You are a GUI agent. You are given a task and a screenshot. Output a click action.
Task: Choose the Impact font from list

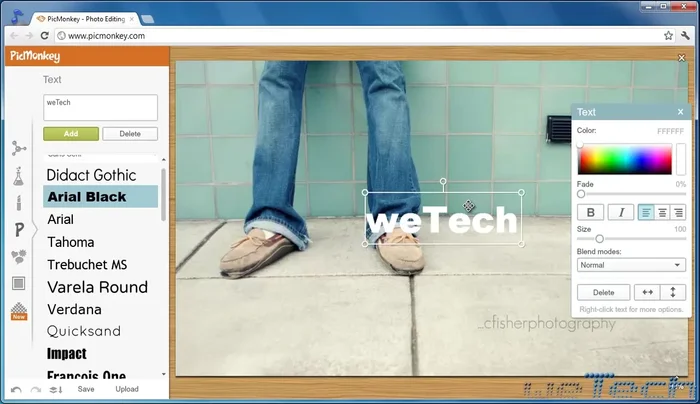(x=67, y=354)
